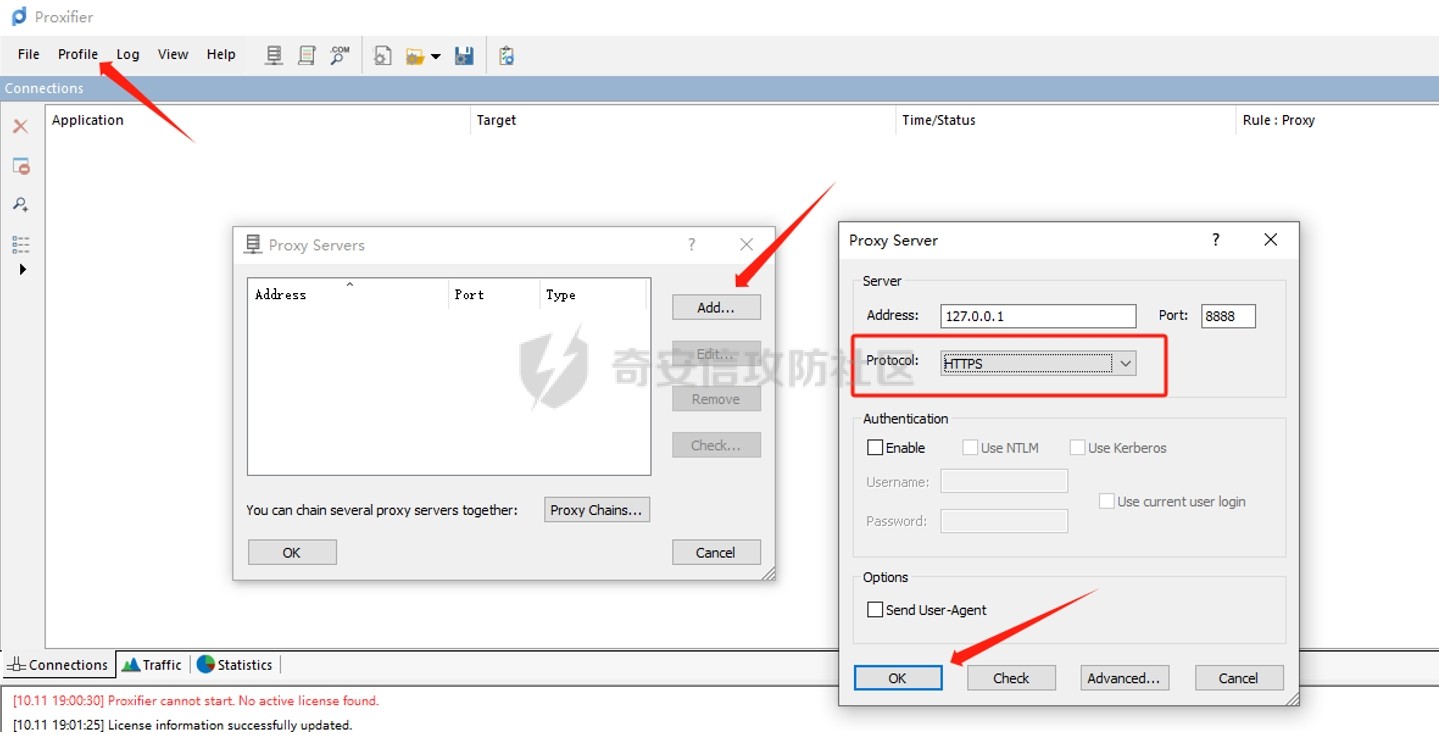Click the Edit... button in Proxy Servers
The width and height of the screenshot is (1439, 735).
click(x=716, y=354)
